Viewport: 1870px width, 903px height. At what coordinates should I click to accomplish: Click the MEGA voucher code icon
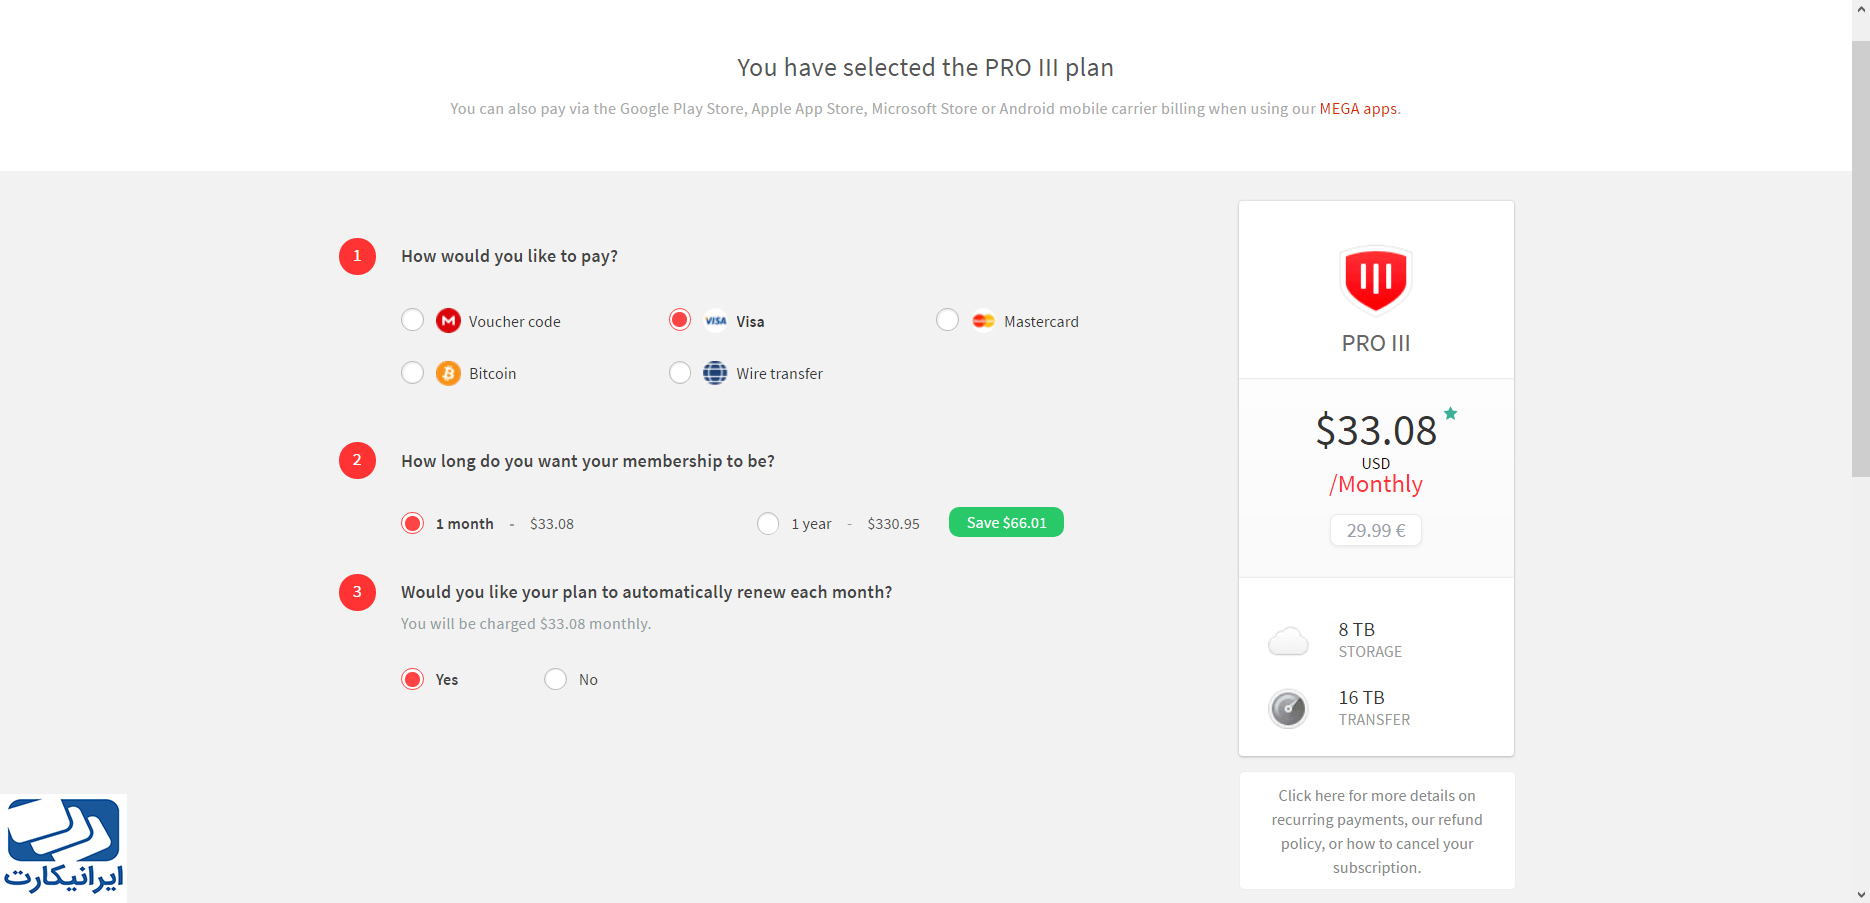[448, 321]
